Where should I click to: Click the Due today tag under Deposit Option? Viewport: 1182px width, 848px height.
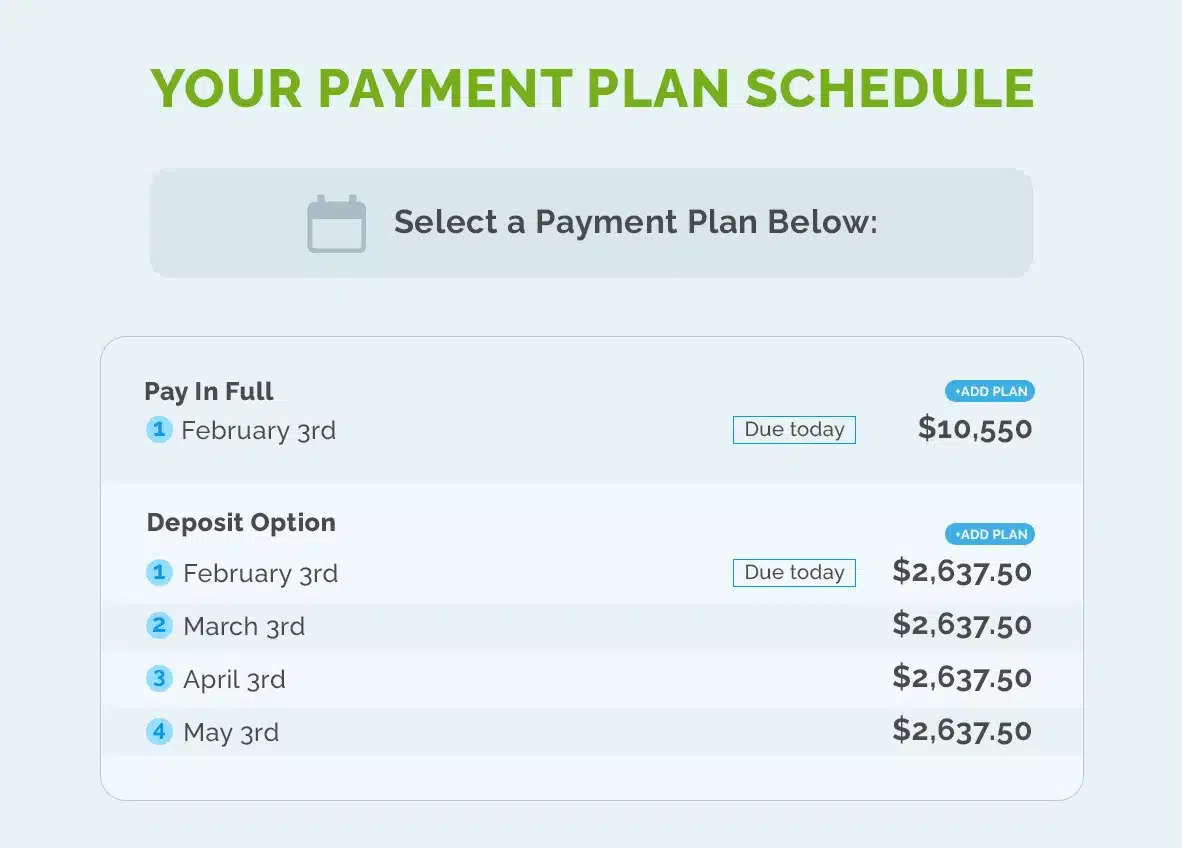(x=794, y=573)
